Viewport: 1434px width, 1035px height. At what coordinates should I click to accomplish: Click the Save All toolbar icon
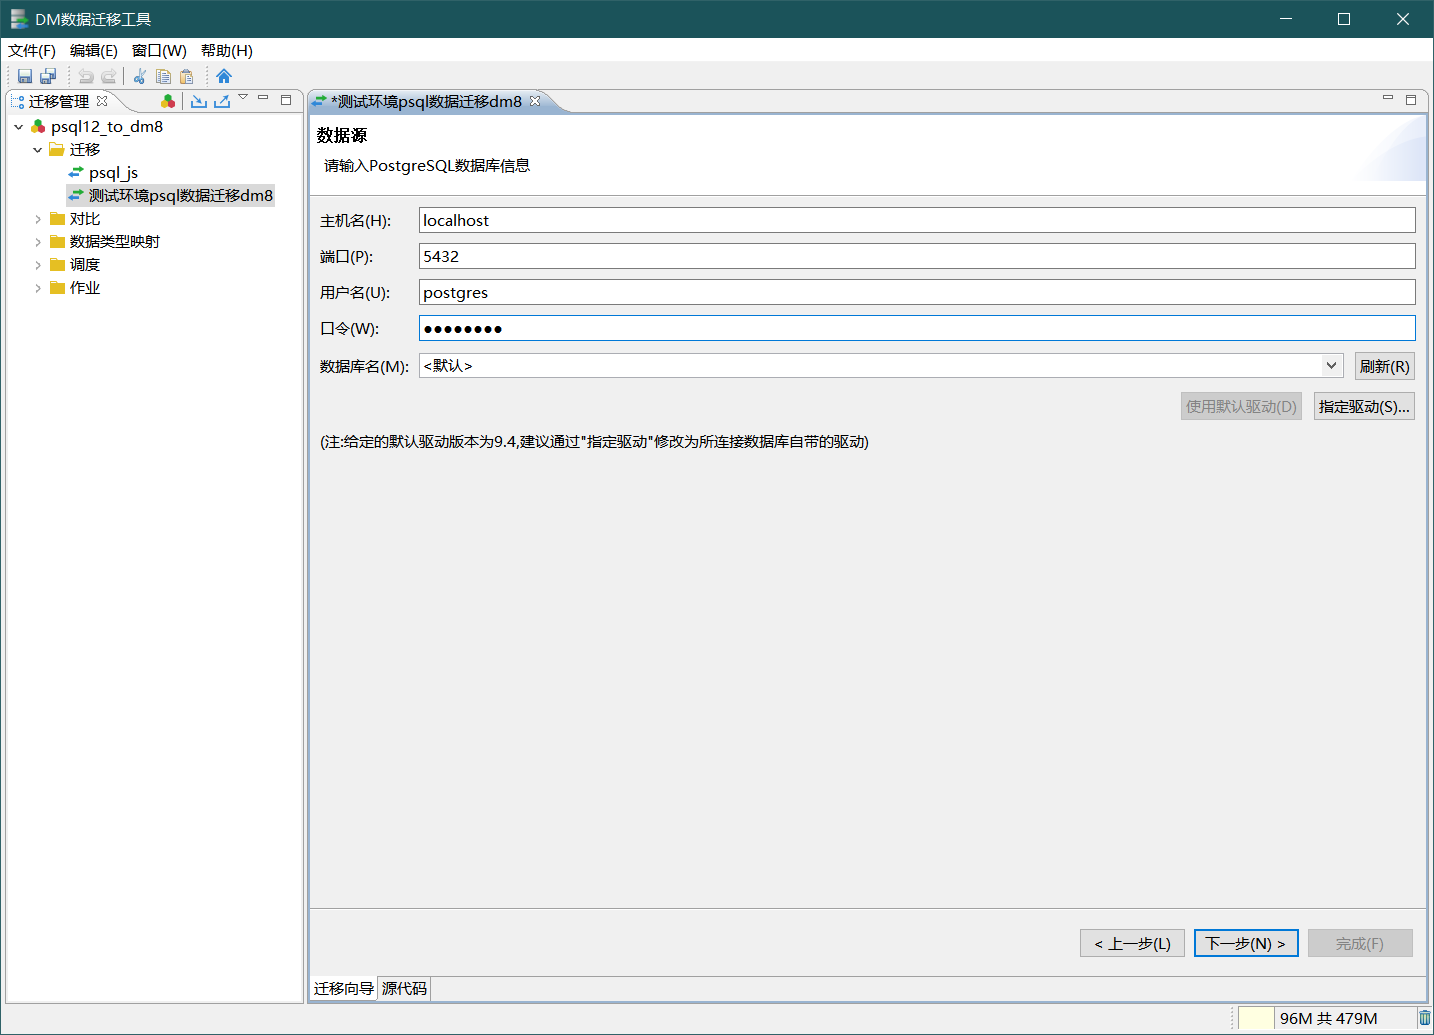[x=48, y=76]
